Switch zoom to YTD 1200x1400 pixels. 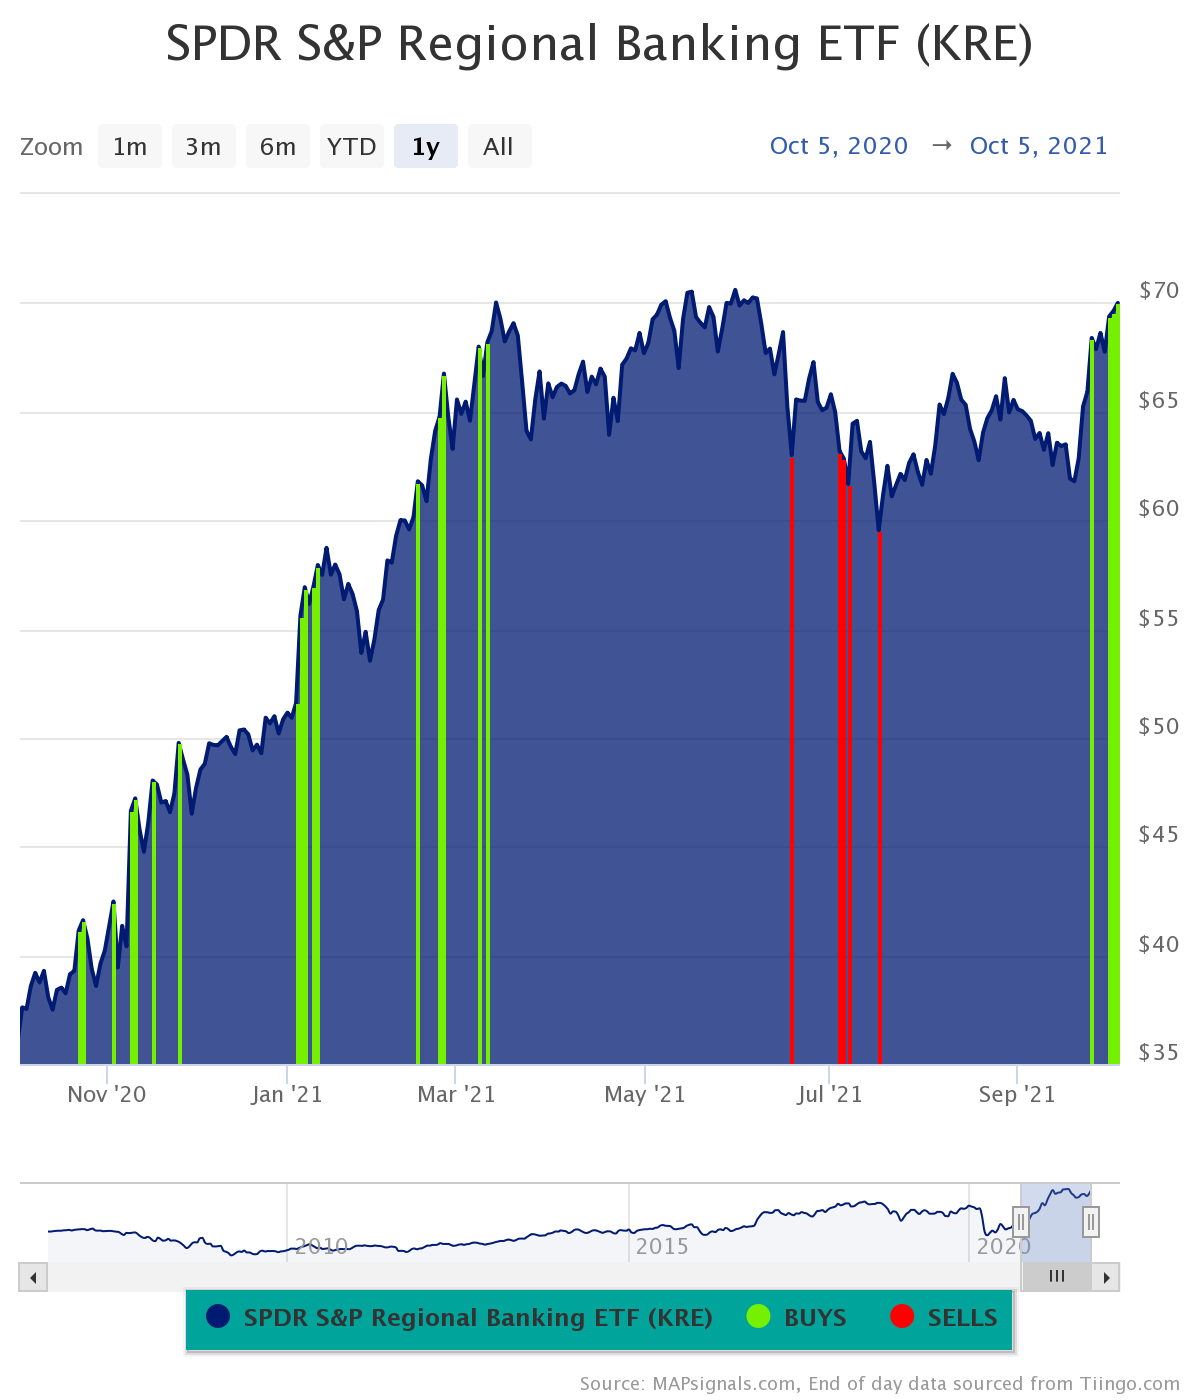click(x=352, y=146)
